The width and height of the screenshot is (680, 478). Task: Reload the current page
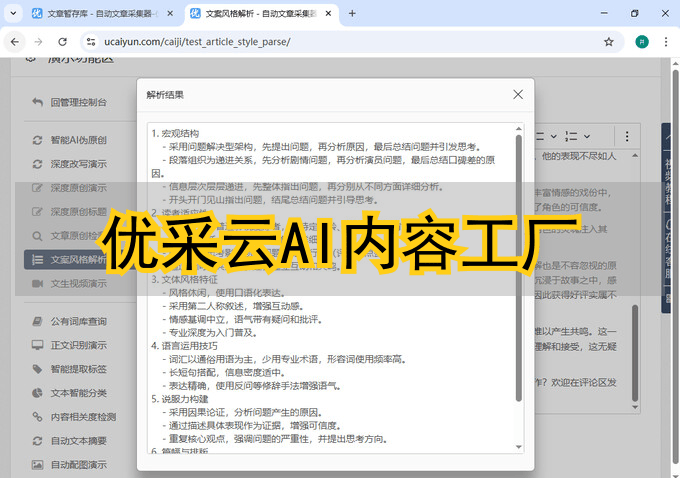click(62, 42)
